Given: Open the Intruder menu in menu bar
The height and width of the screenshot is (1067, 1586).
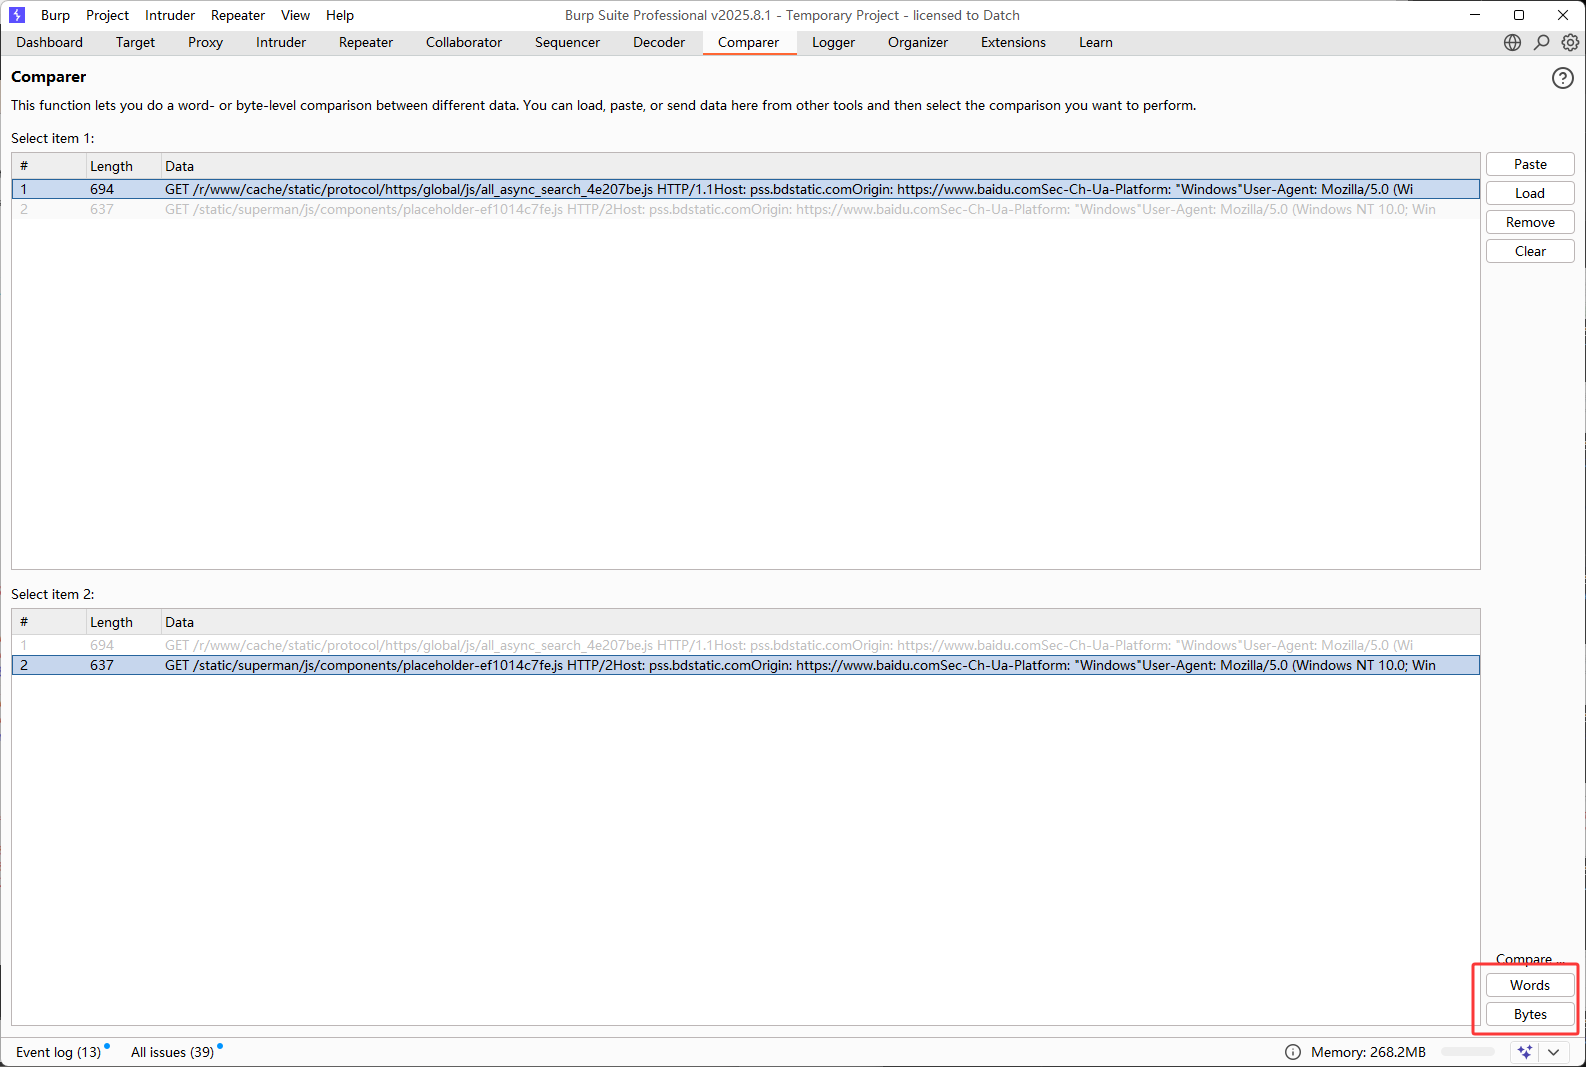Looking at the screenshot, I should (x=170, y=15).
